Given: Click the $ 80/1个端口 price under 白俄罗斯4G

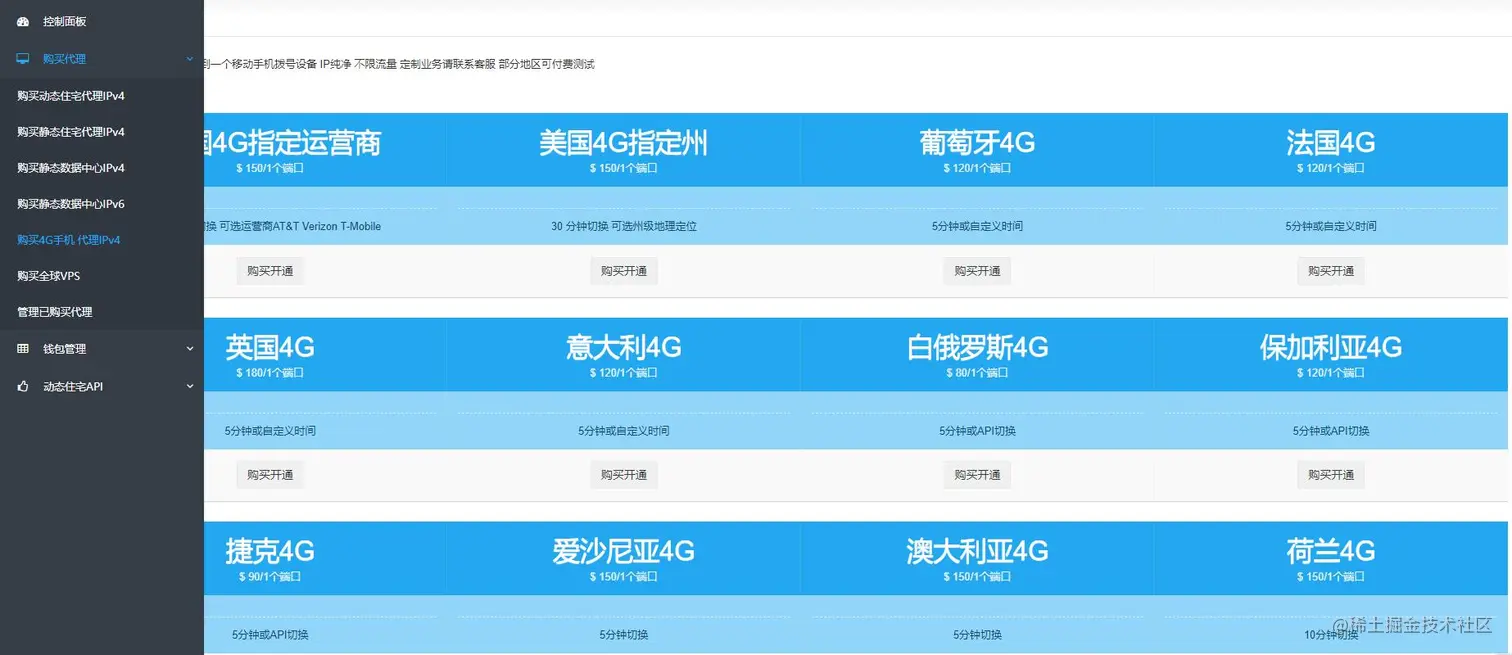Looking at the screenshot, I should click(x=977, y=373).
